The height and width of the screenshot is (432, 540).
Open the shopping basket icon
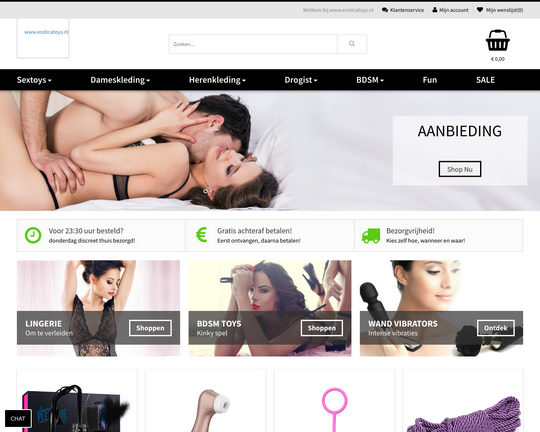pos(498,40)
